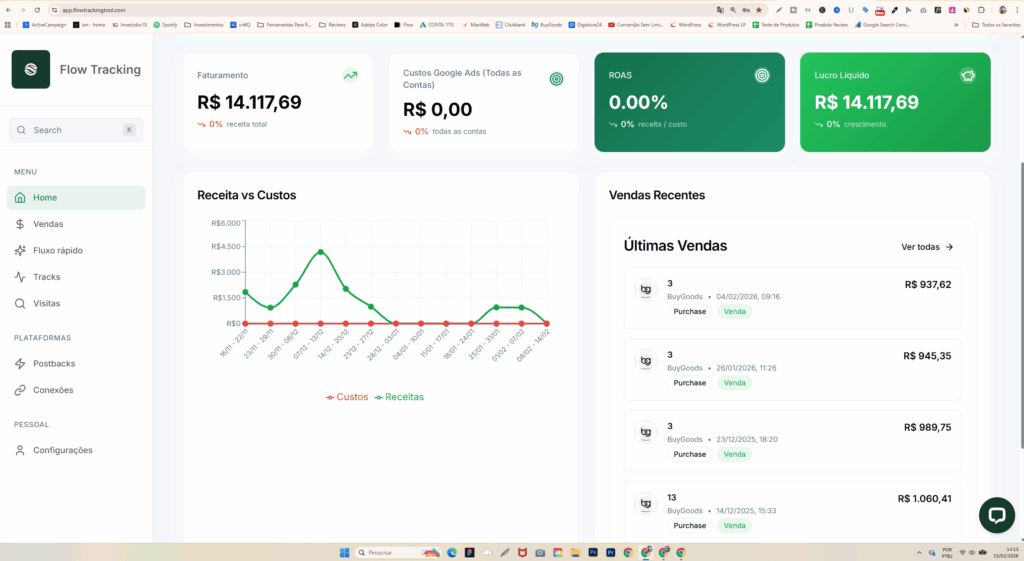Click the browser back arrow
The width and height of the screenshot is (1024, 561).
pos(8,10)
